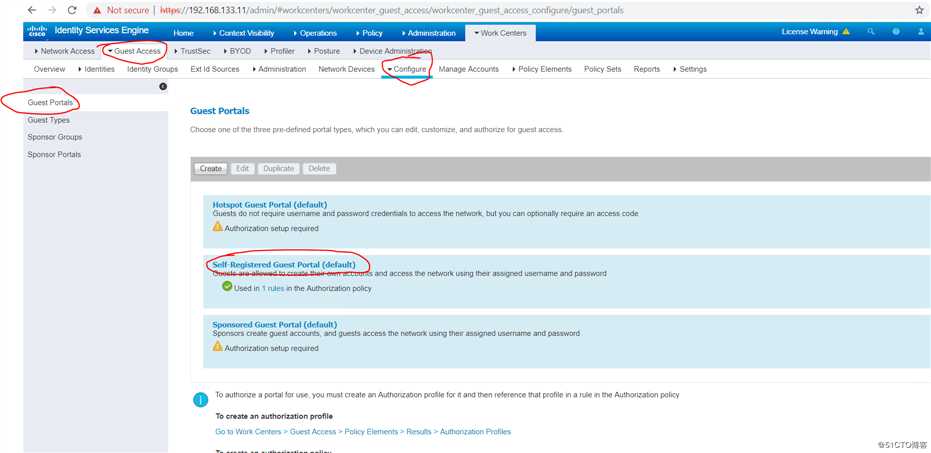
Task: Select Sponsor Portals in the sidebar
Action: (54, 154)
